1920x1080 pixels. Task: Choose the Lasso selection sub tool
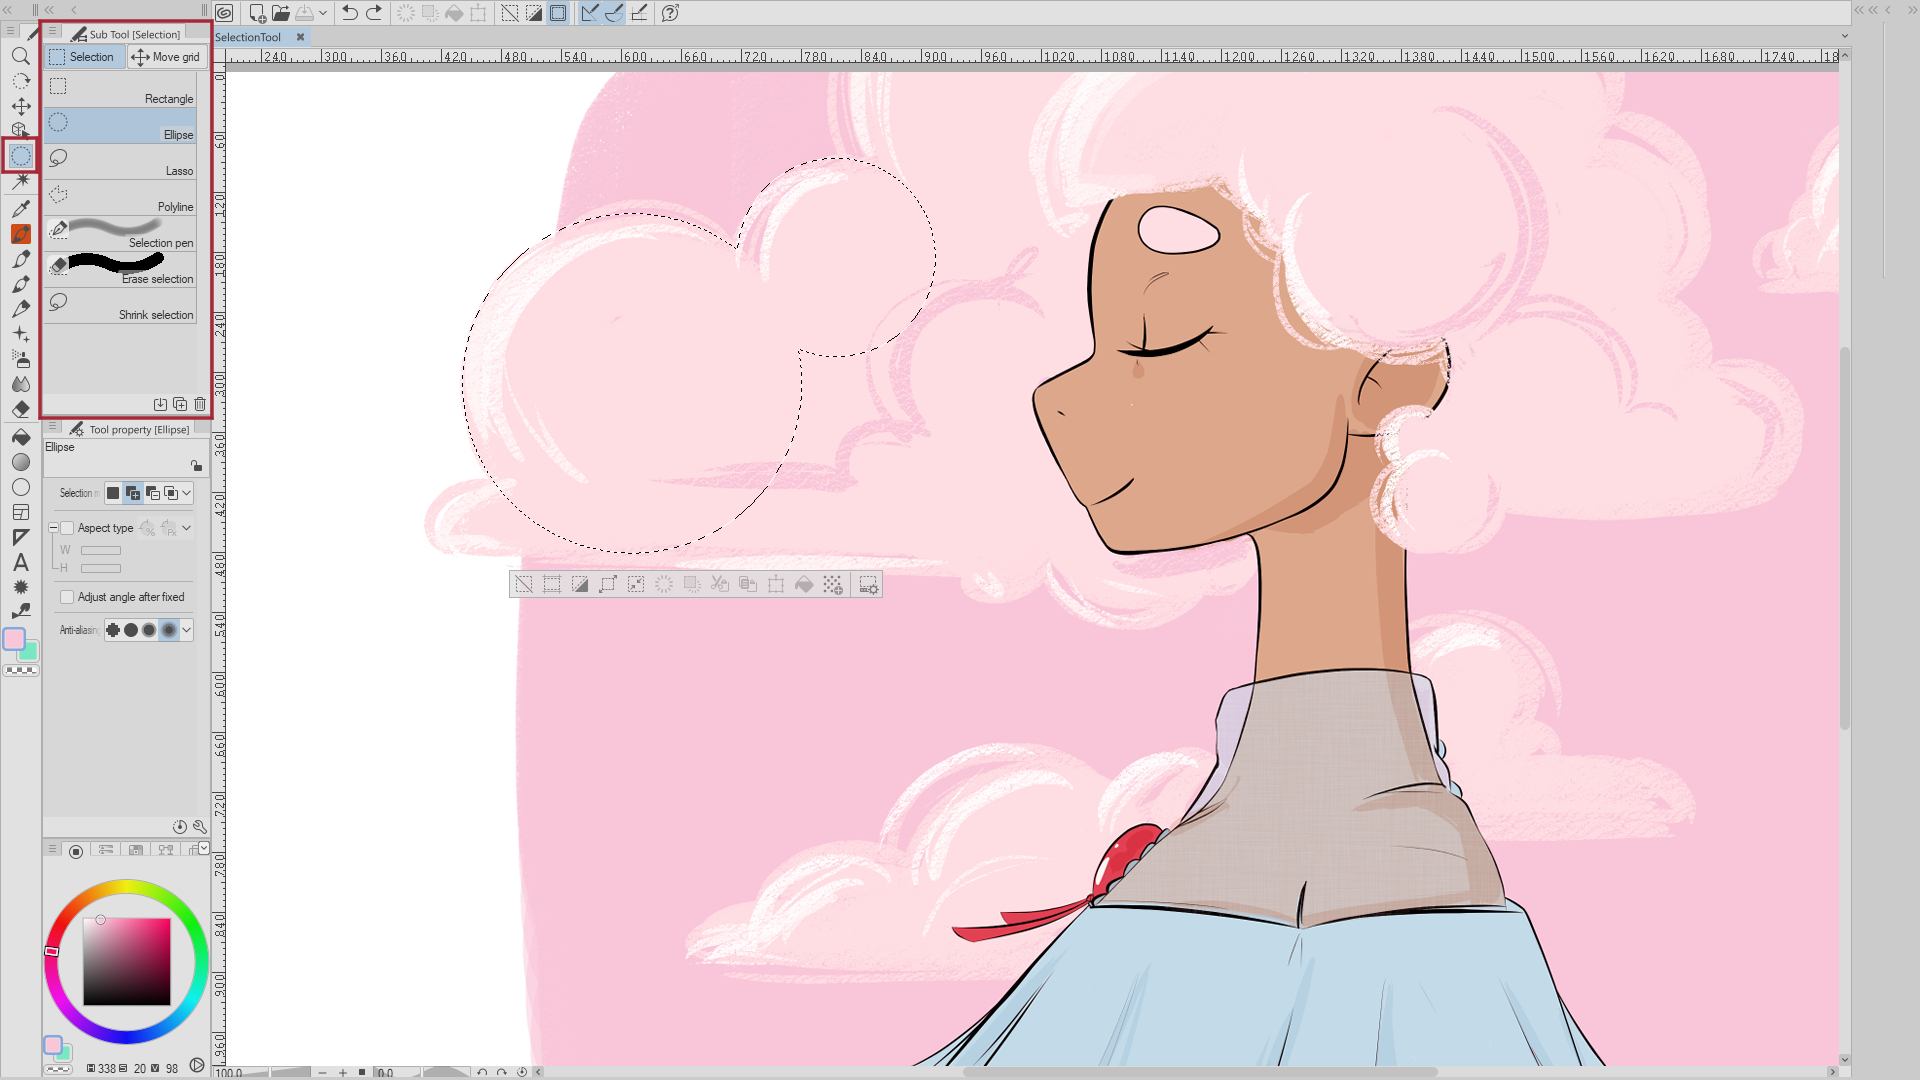120,162
